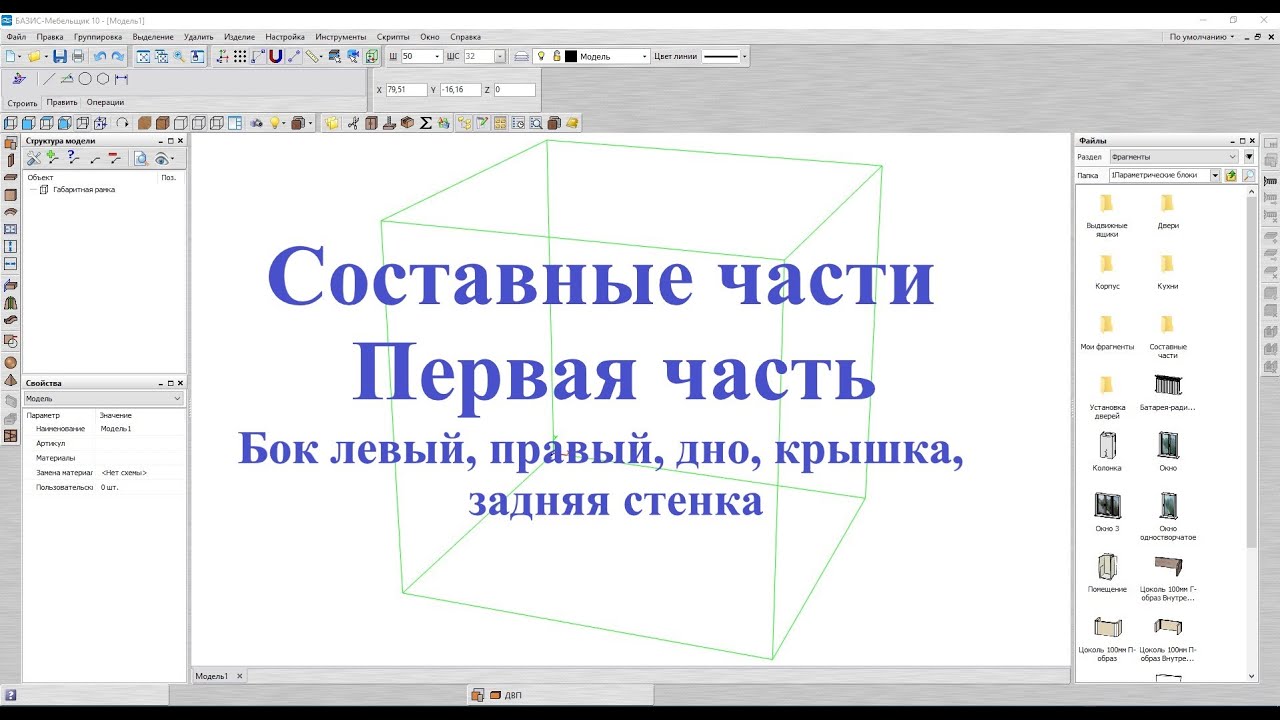Toggle the dotted grid icon

coord(240,57)
